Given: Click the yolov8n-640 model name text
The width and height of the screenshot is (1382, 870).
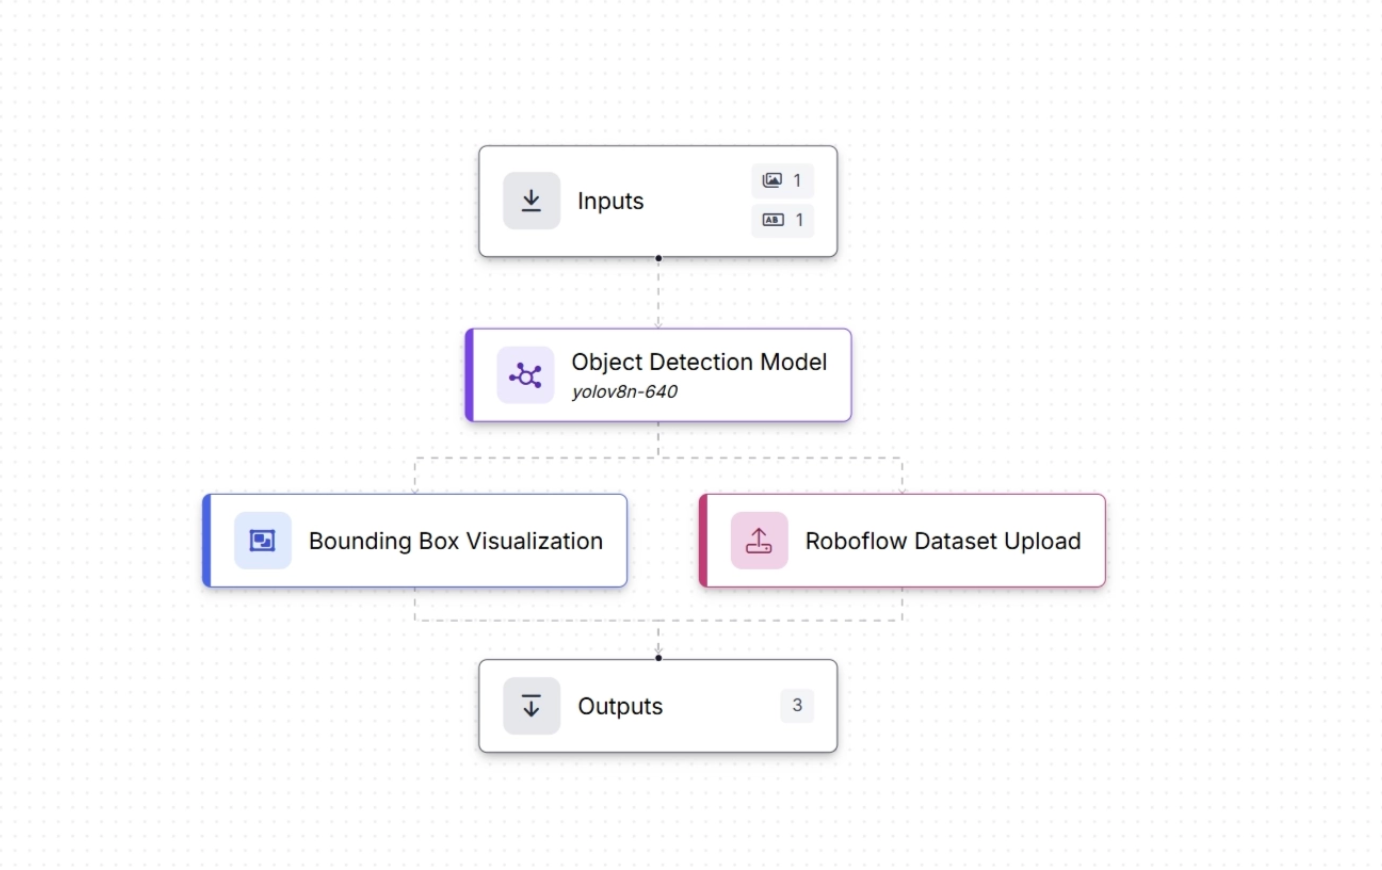Looking at the screenshot, I should tap(624, 392).
